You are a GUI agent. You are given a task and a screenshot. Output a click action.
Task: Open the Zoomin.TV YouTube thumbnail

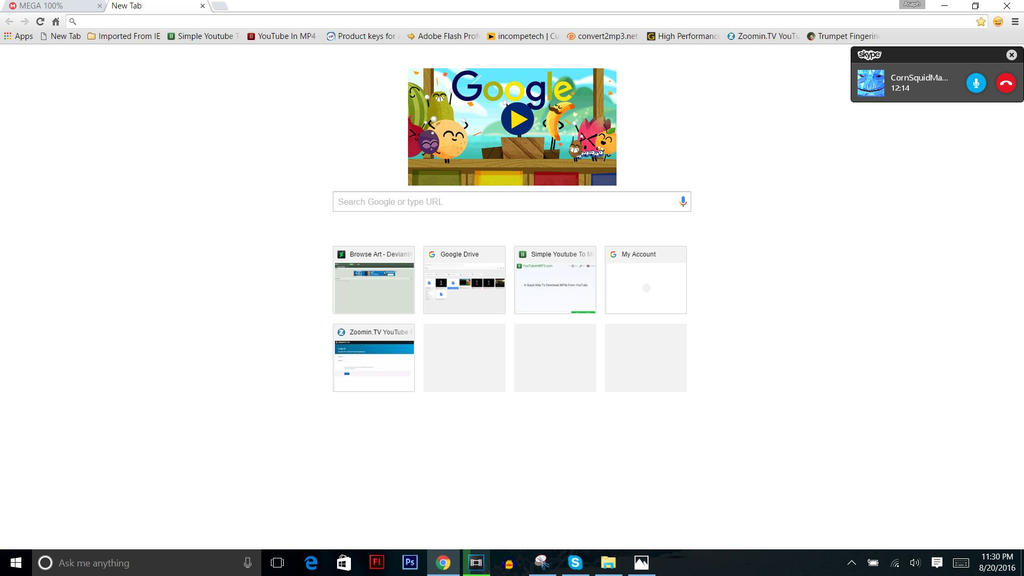pos(374,358)
